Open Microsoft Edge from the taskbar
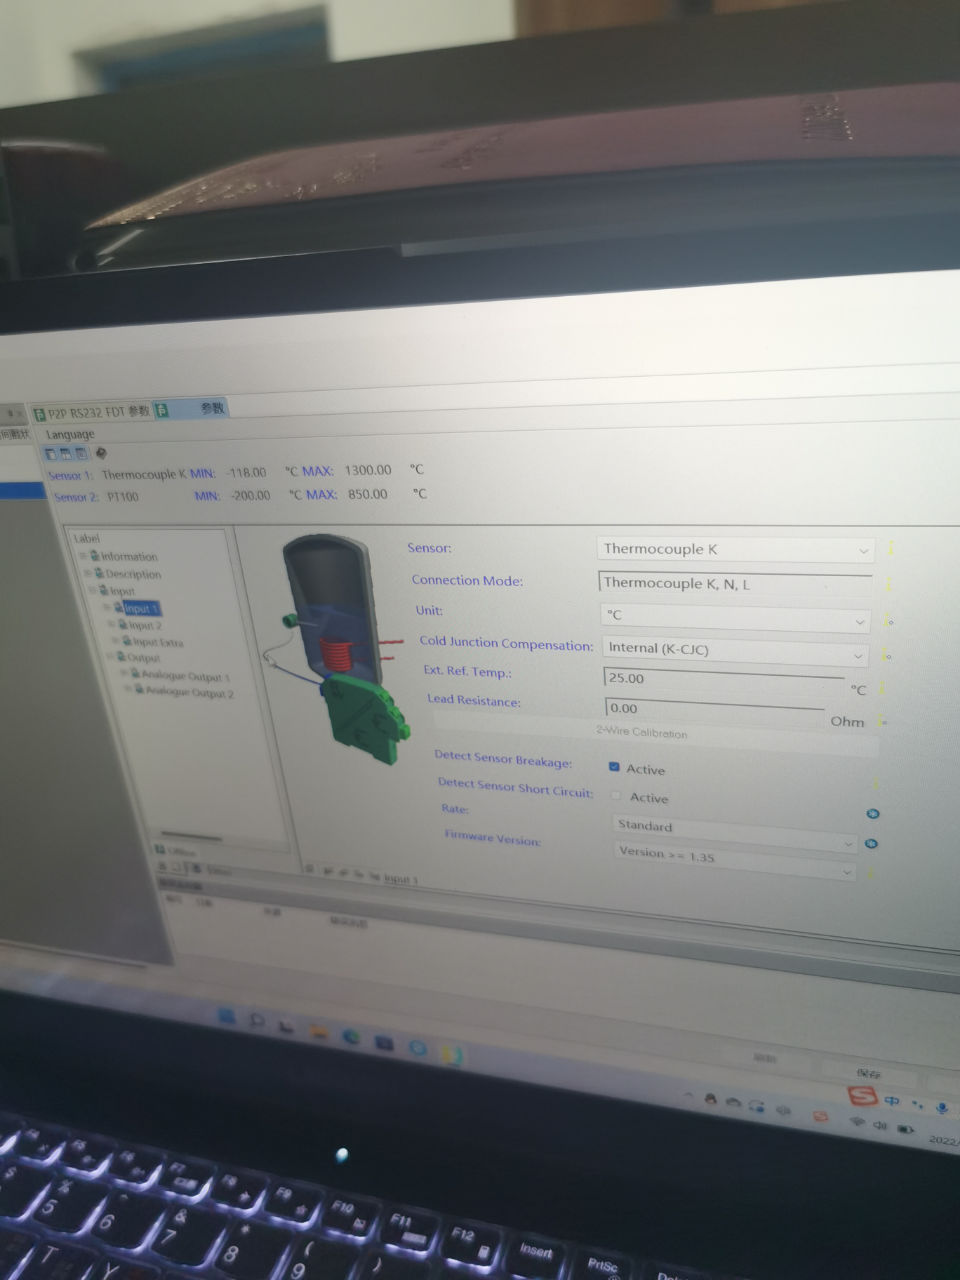Image resolution: width=960 pixels, height=1280 pixels. 352,1037
